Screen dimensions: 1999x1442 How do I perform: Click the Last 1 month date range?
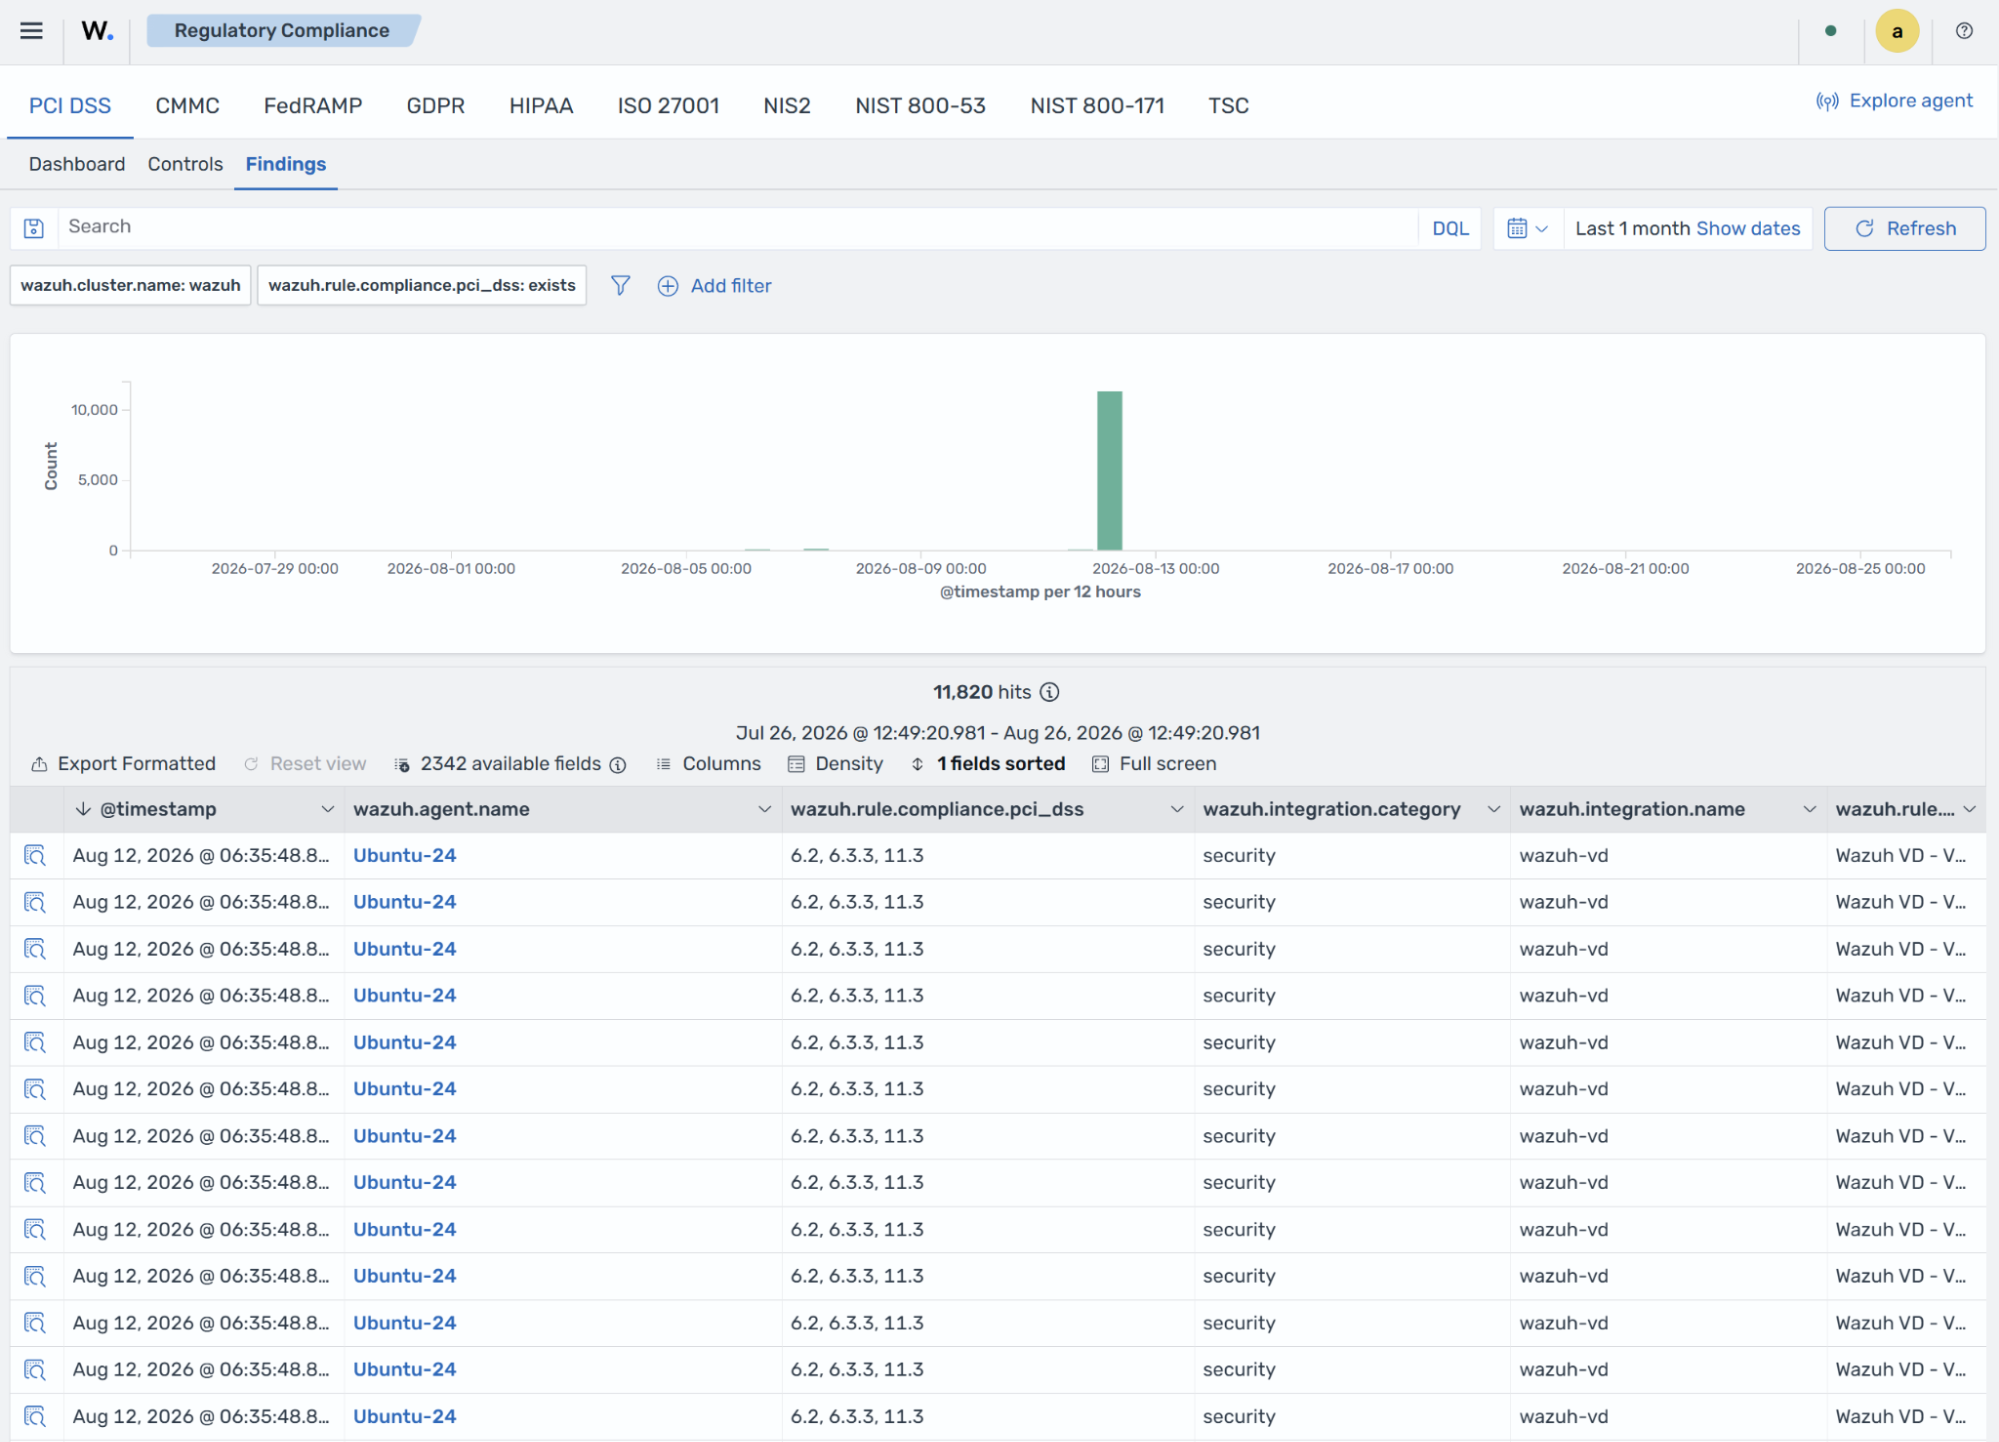pos(1632,229)
